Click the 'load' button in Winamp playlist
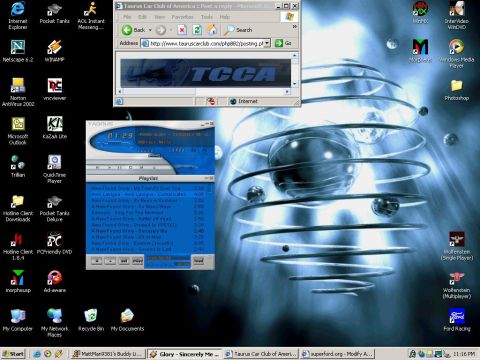Image resolution: width=480 pixels, height=360 pixels. click(199, 261)
